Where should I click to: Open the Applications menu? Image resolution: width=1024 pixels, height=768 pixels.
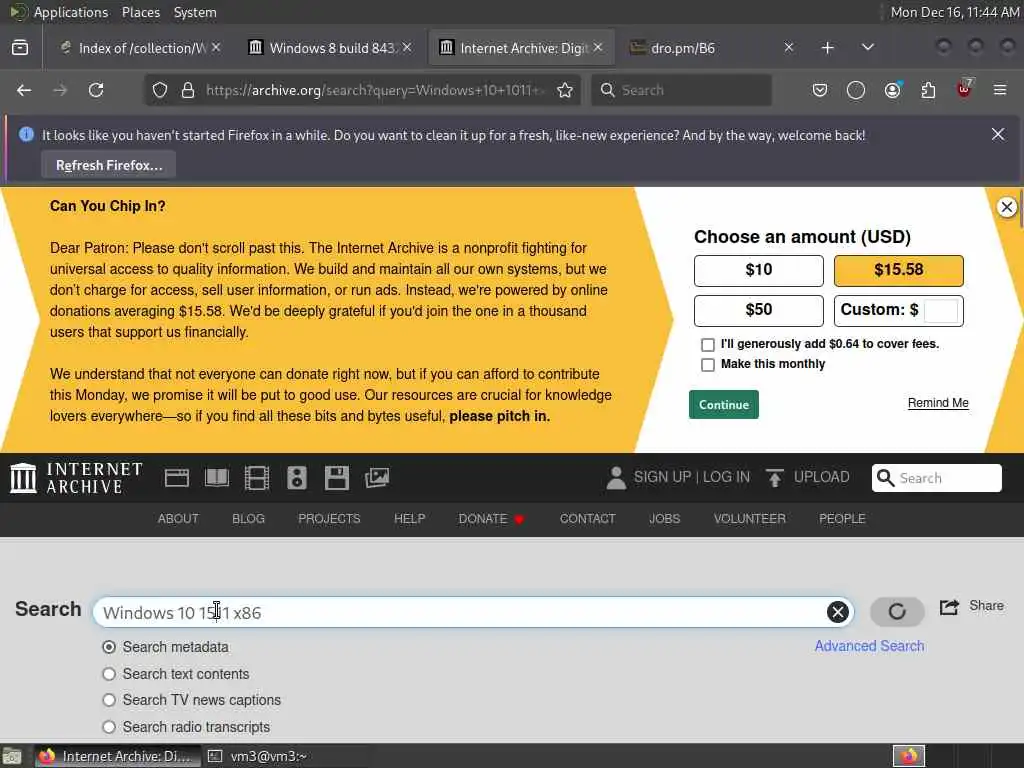[x=71, y=12]
